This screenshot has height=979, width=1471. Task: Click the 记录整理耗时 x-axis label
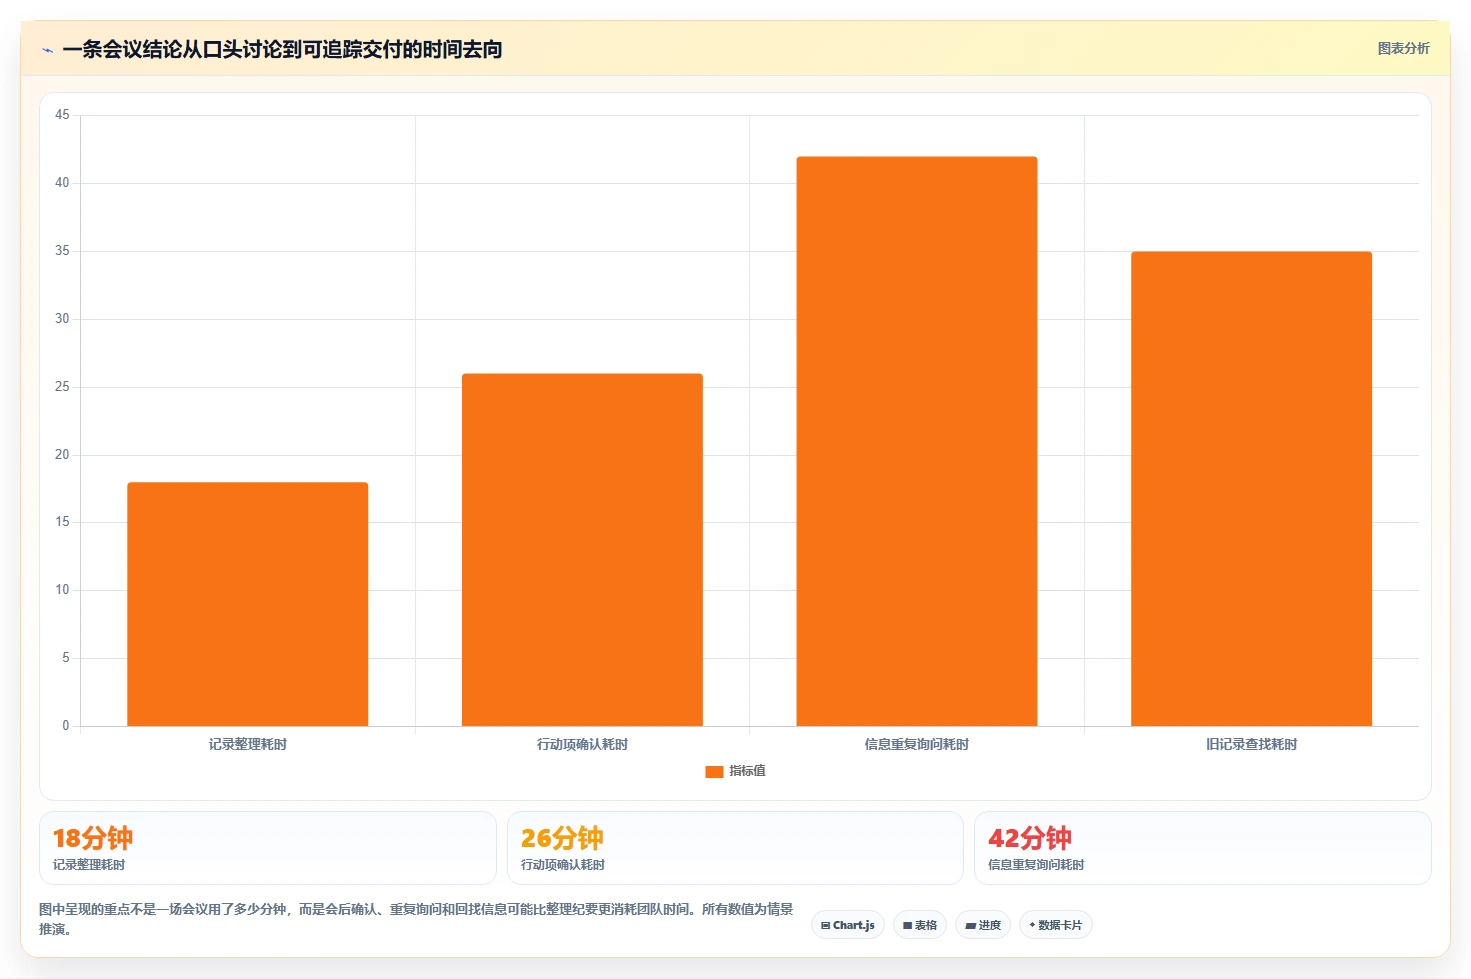point(248,744)
